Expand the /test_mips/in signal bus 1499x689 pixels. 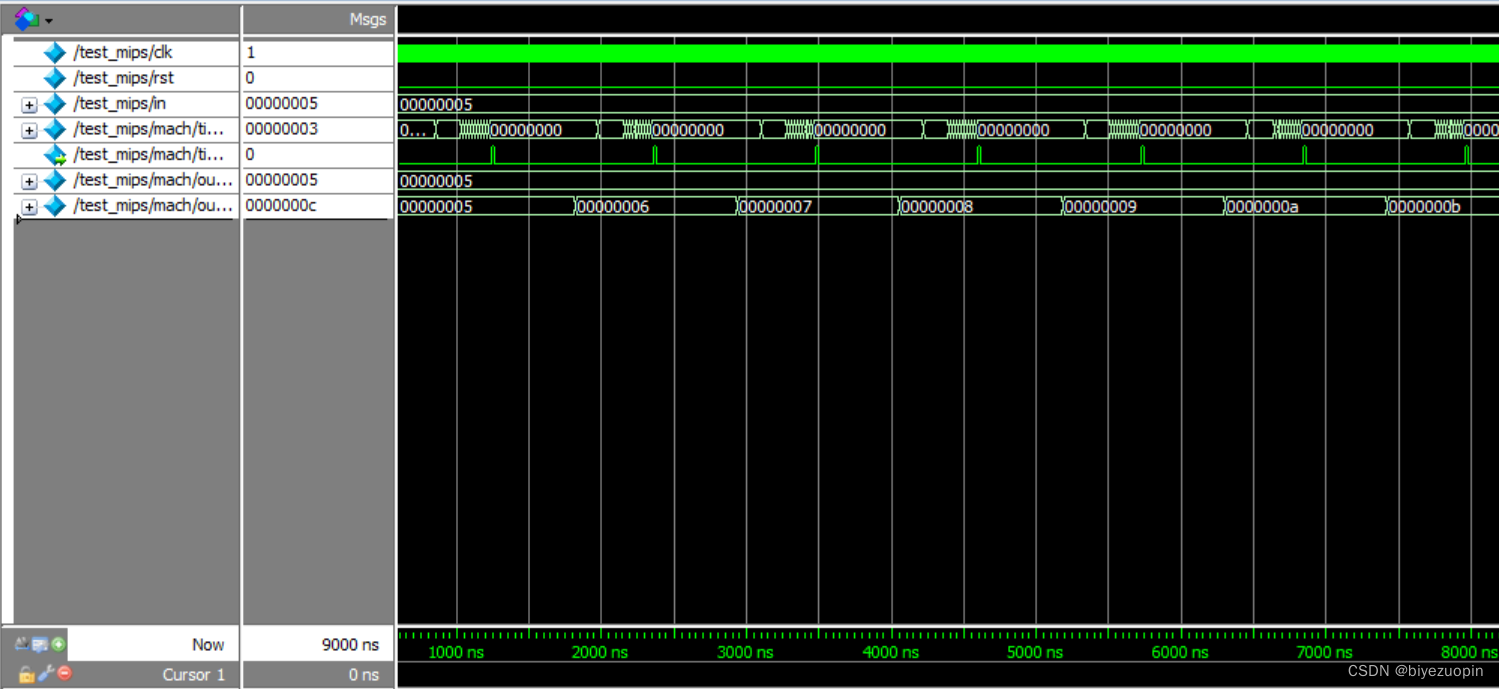29,103
